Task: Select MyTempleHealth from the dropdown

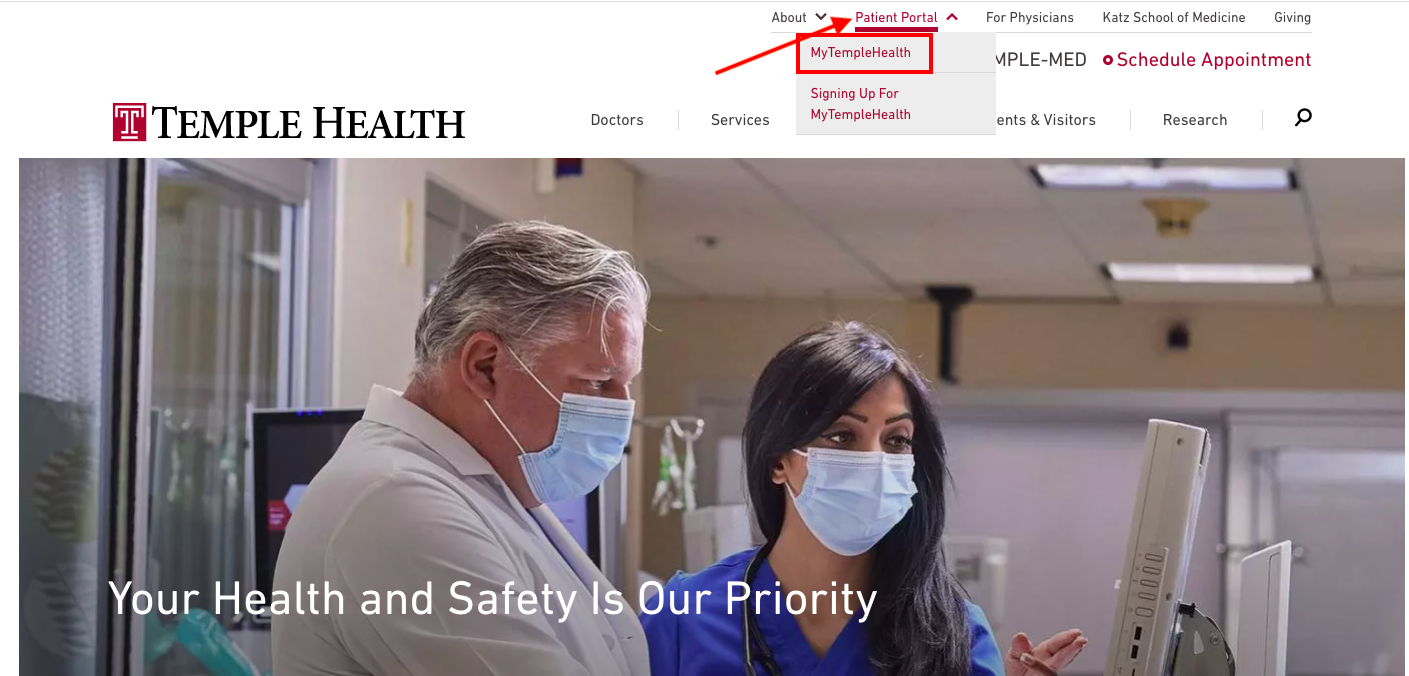Action: 861,53
